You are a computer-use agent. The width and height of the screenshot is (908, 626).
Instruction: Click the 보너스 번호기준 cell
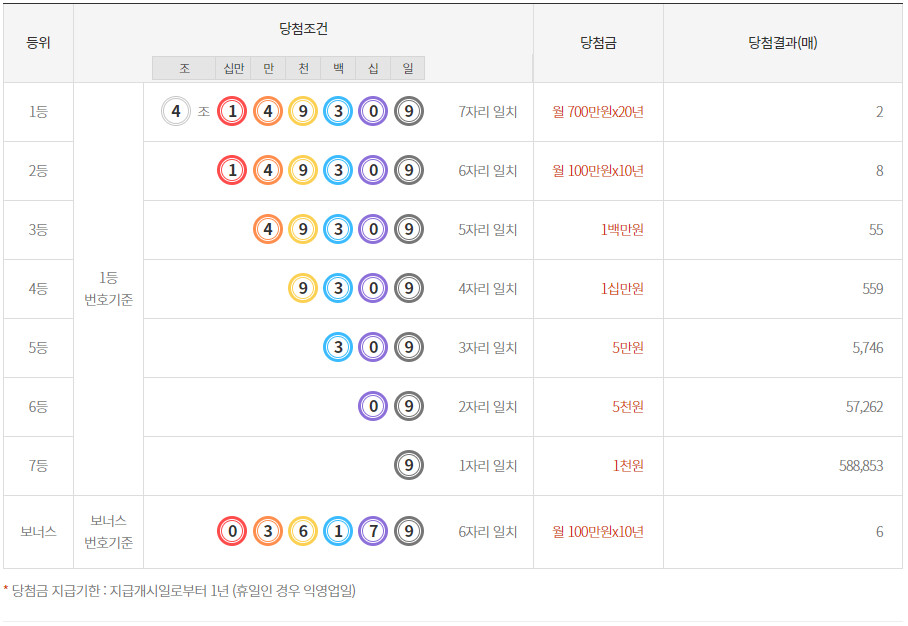(x=108, y=532)
